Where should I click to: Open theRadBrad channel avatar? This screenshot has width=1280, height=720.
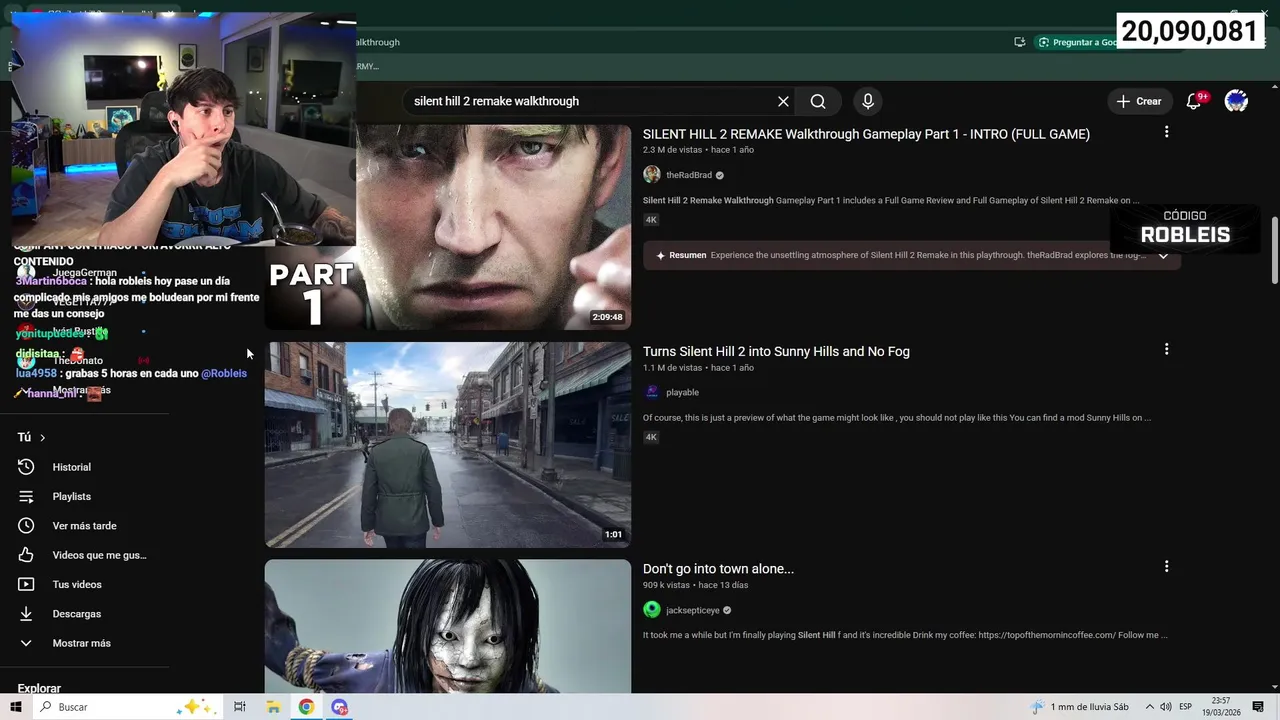[652, 175]
